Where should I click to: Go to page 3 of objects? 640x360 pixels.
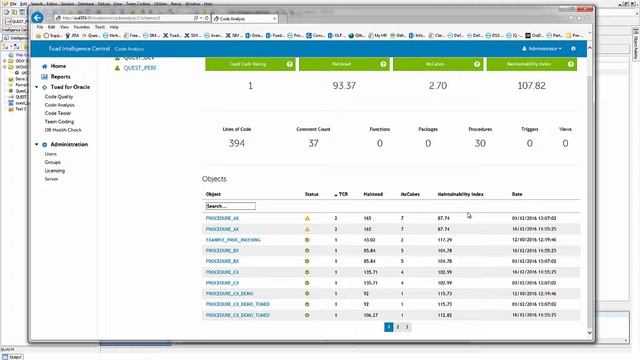coord(407,327)
